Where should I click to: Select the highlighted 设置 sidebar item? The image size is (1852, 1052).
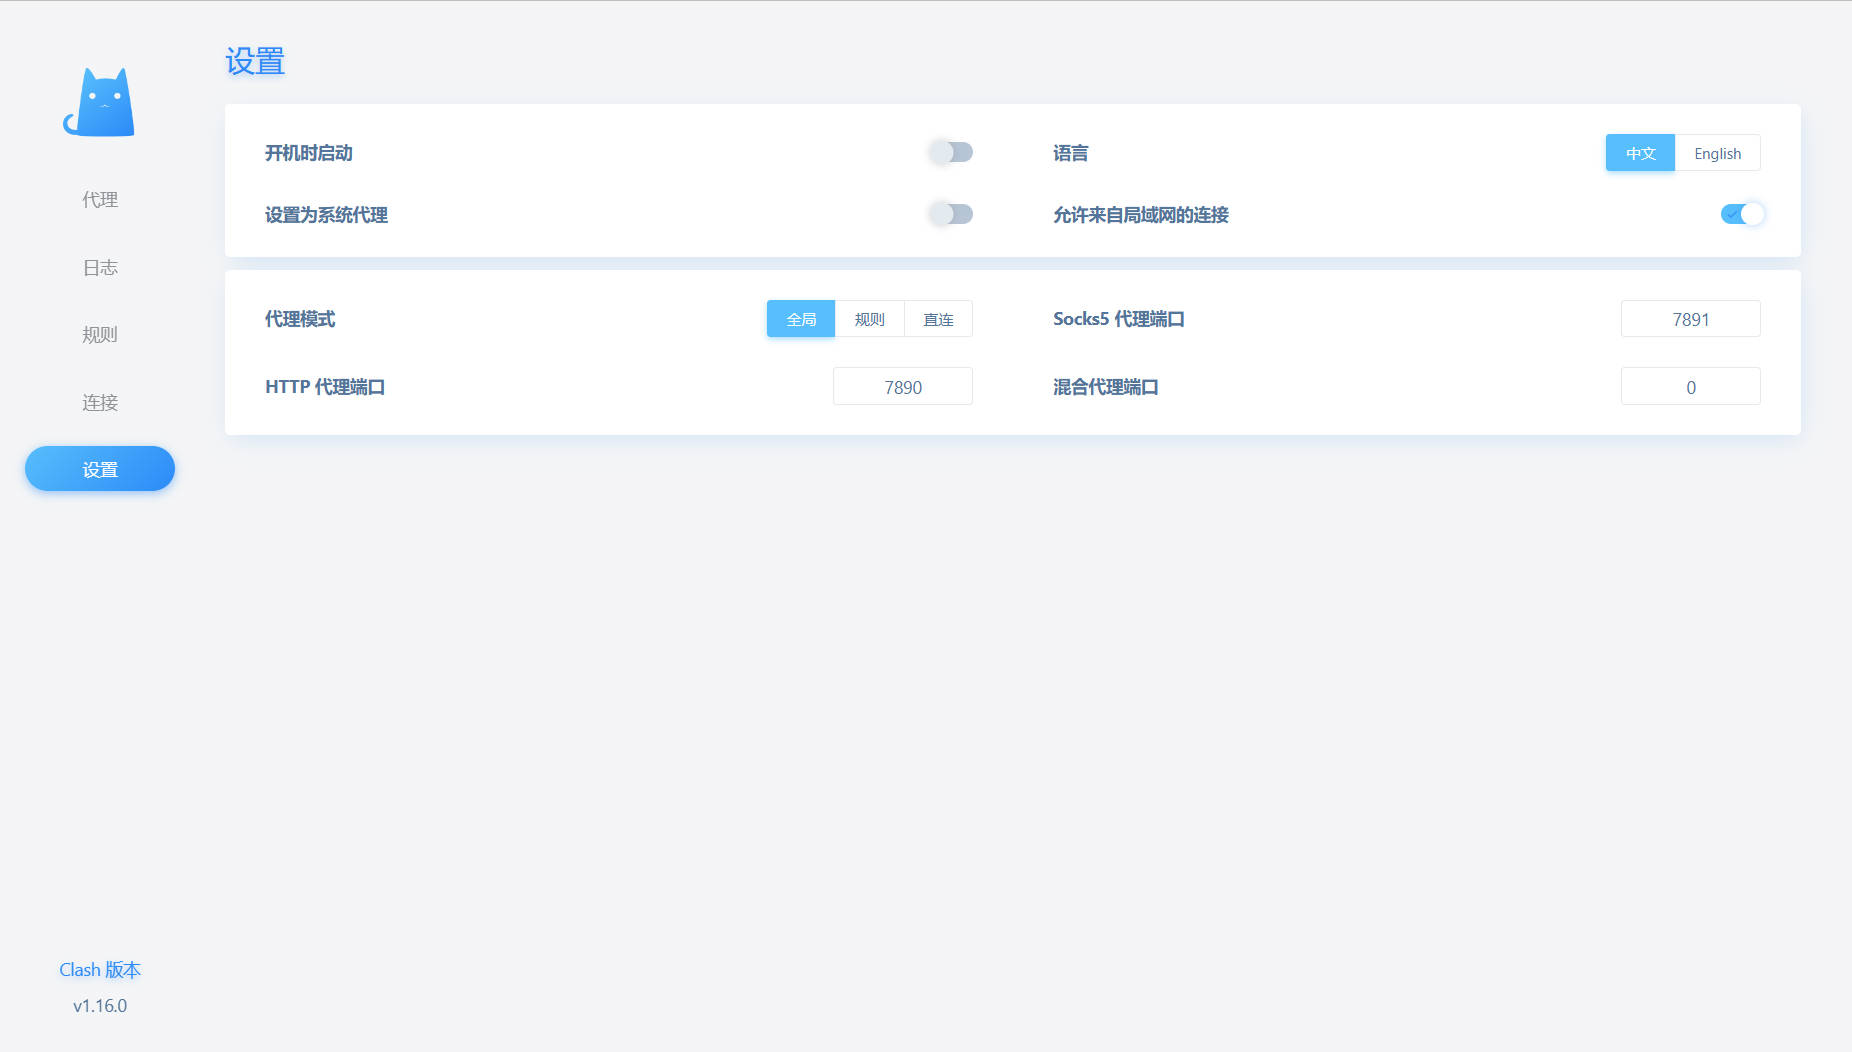point(100,469)
